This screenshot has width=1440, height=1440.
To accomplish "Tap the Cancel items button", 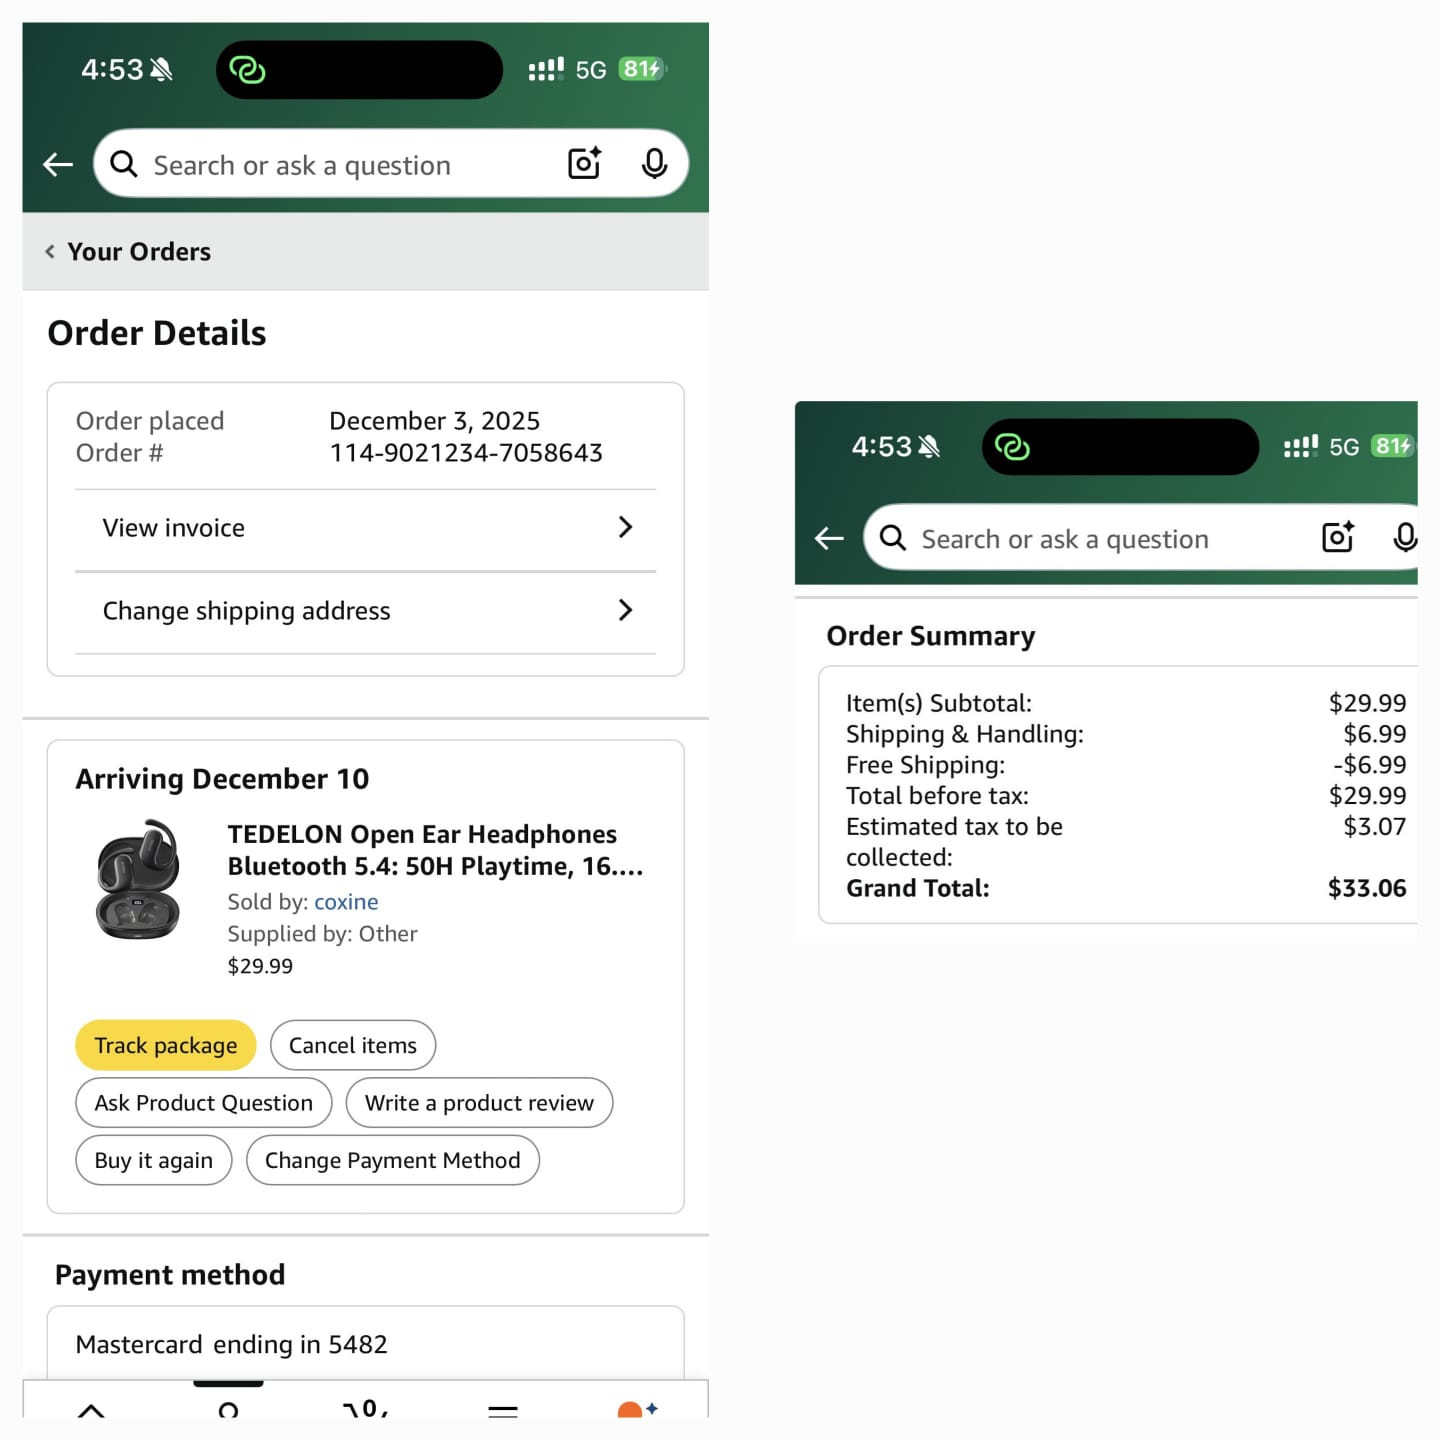I will click(352, 1045).
